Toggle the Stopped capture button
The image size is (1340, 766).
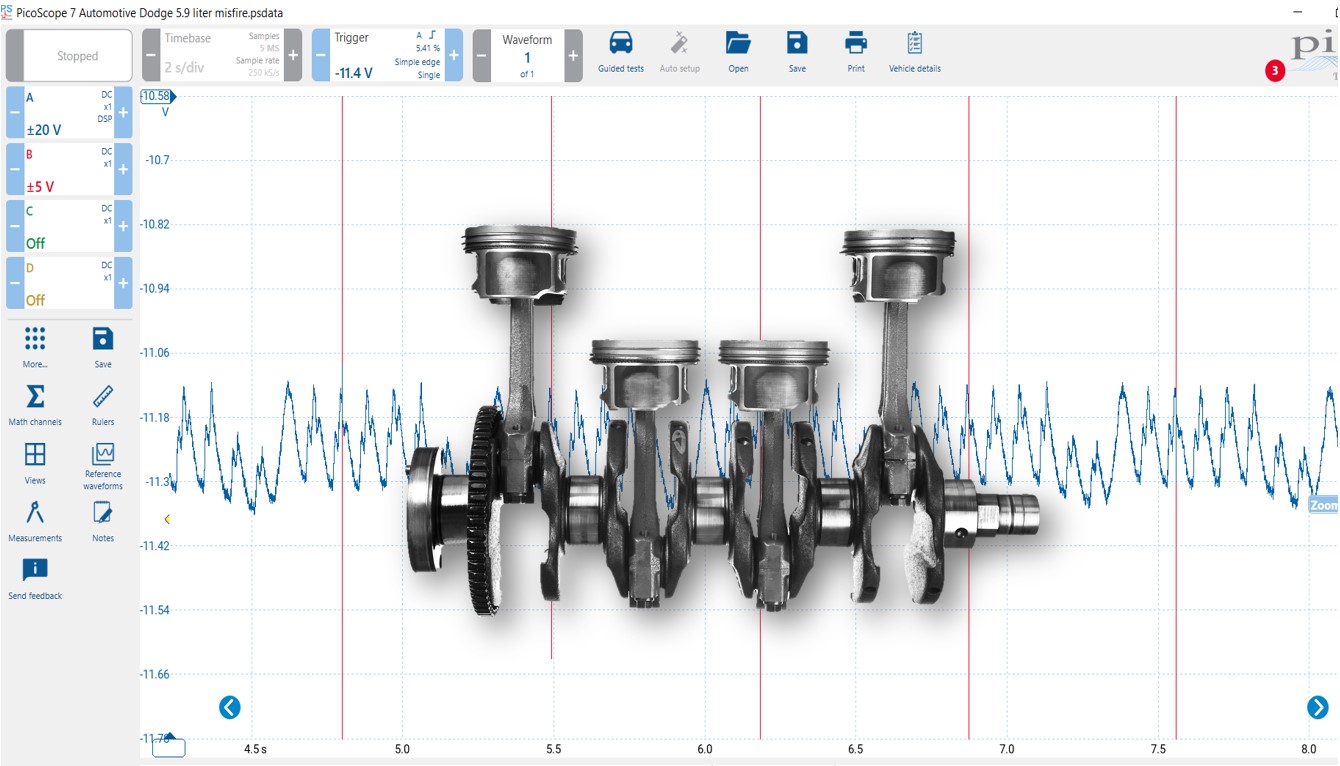[69, 55]
